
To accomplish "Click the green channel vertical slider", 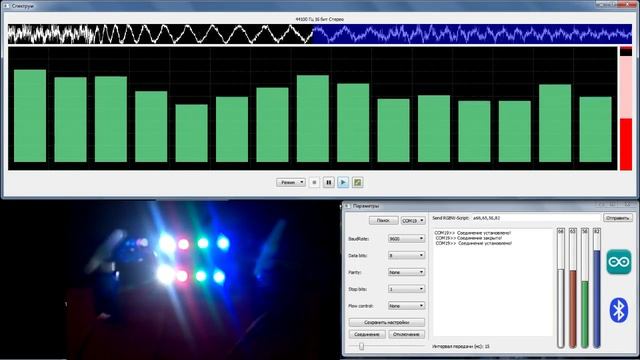I will point(585,288).
